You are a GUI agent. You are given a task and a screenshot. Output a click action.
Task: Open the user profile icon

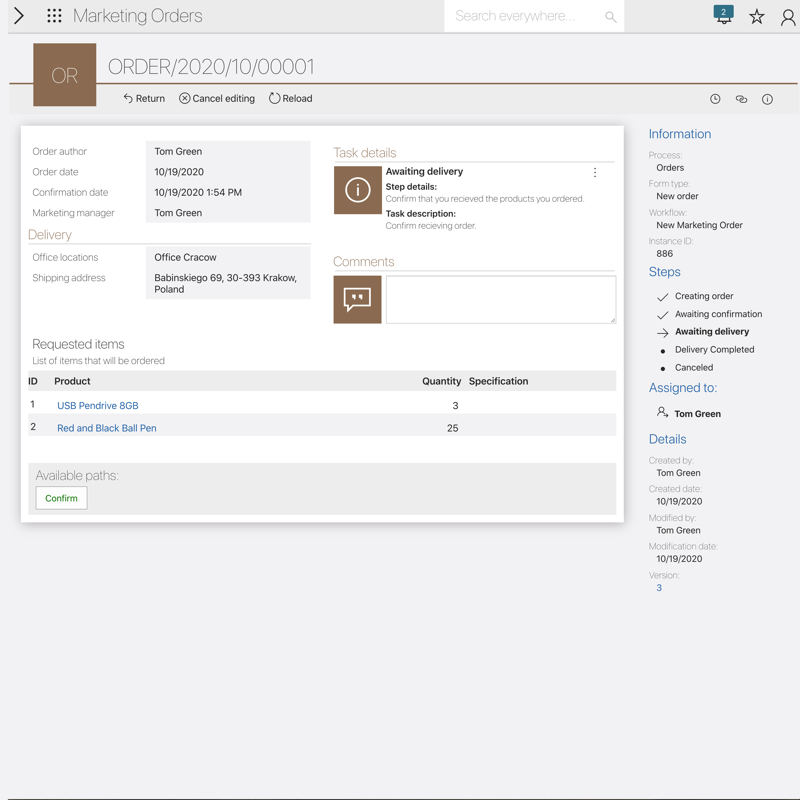point(788,17)
